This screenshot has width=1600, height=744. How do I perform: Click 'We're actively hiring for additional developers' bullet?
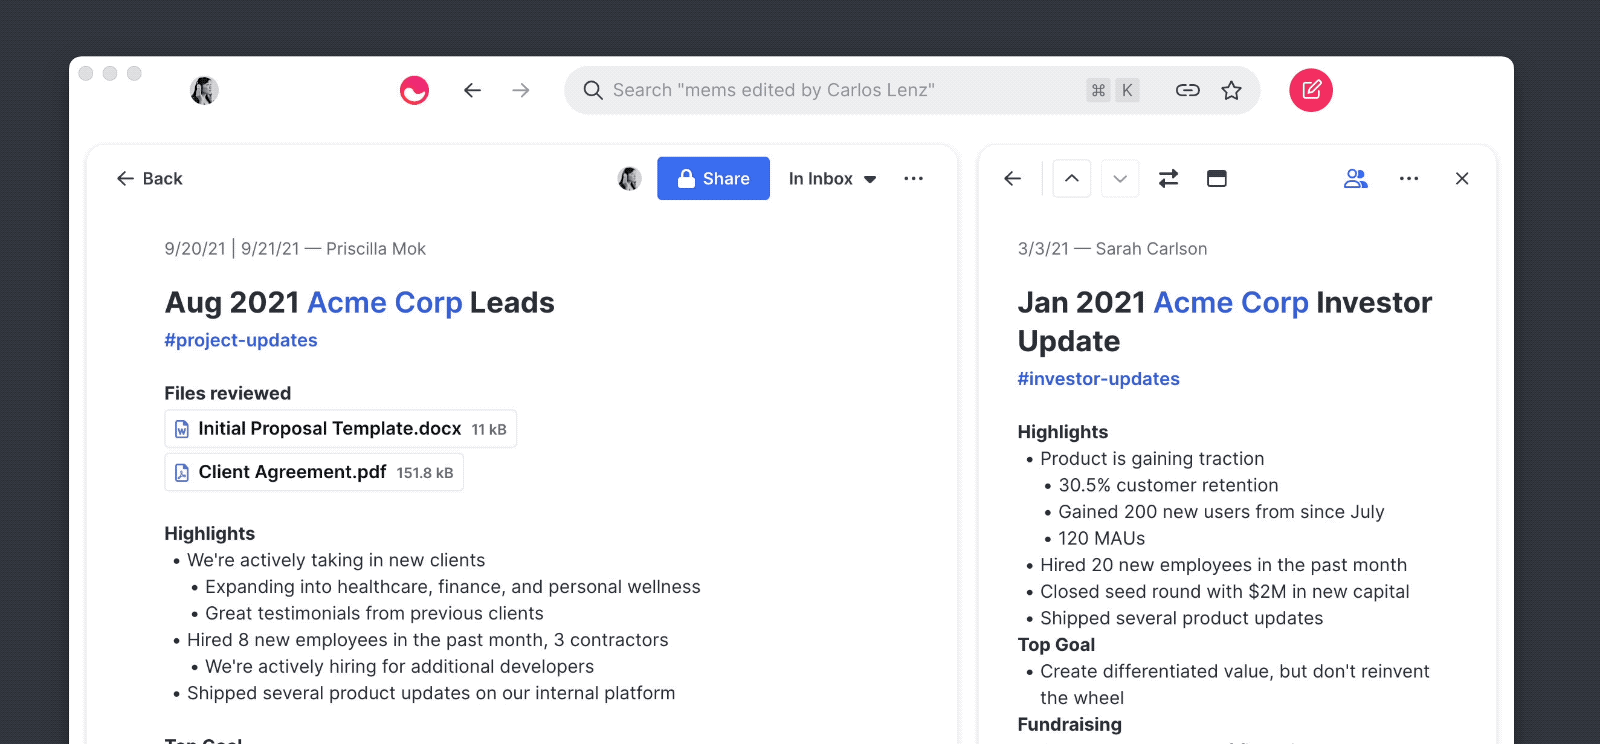coord(399,666)
